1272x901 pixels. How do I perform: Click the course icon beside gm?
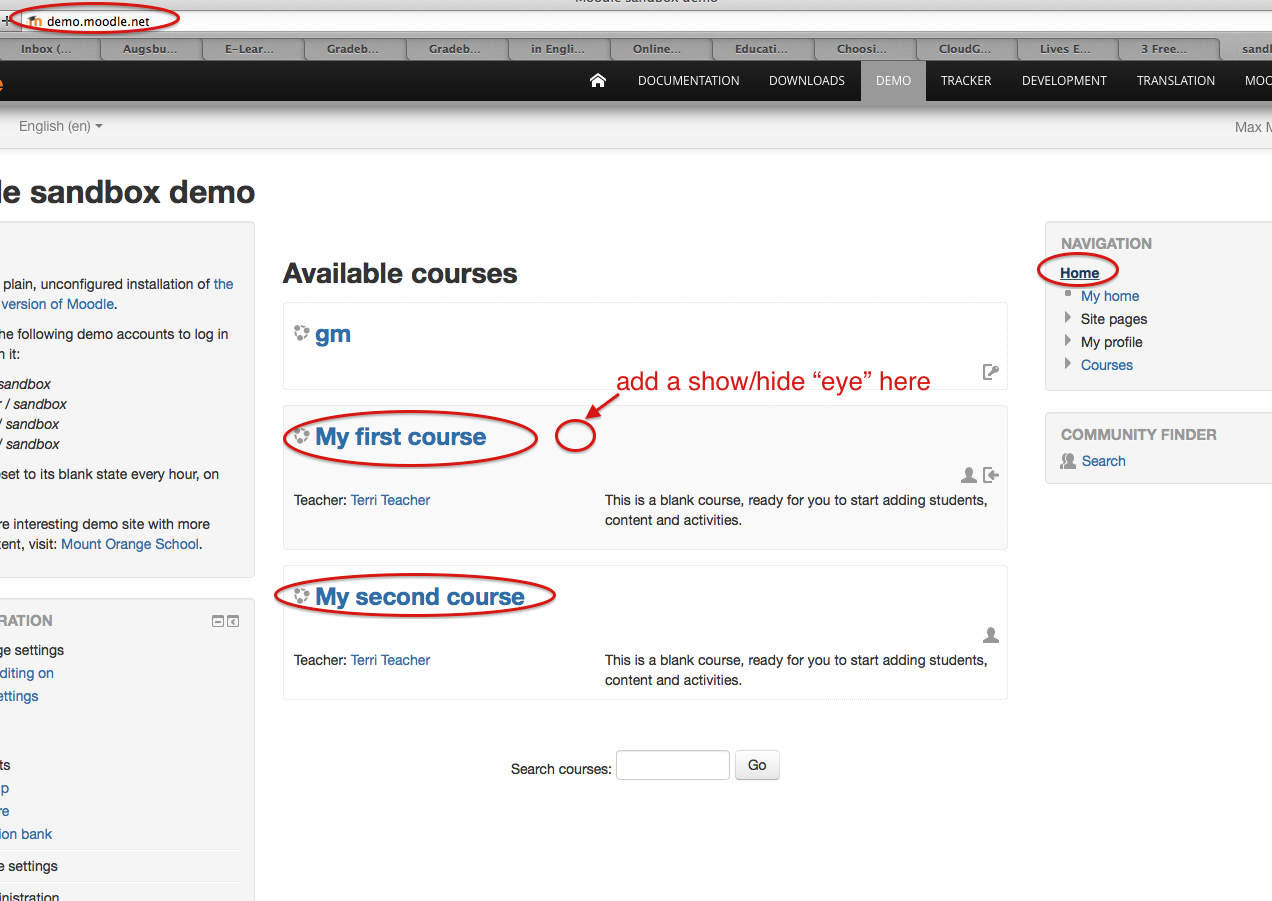point(301,333)
